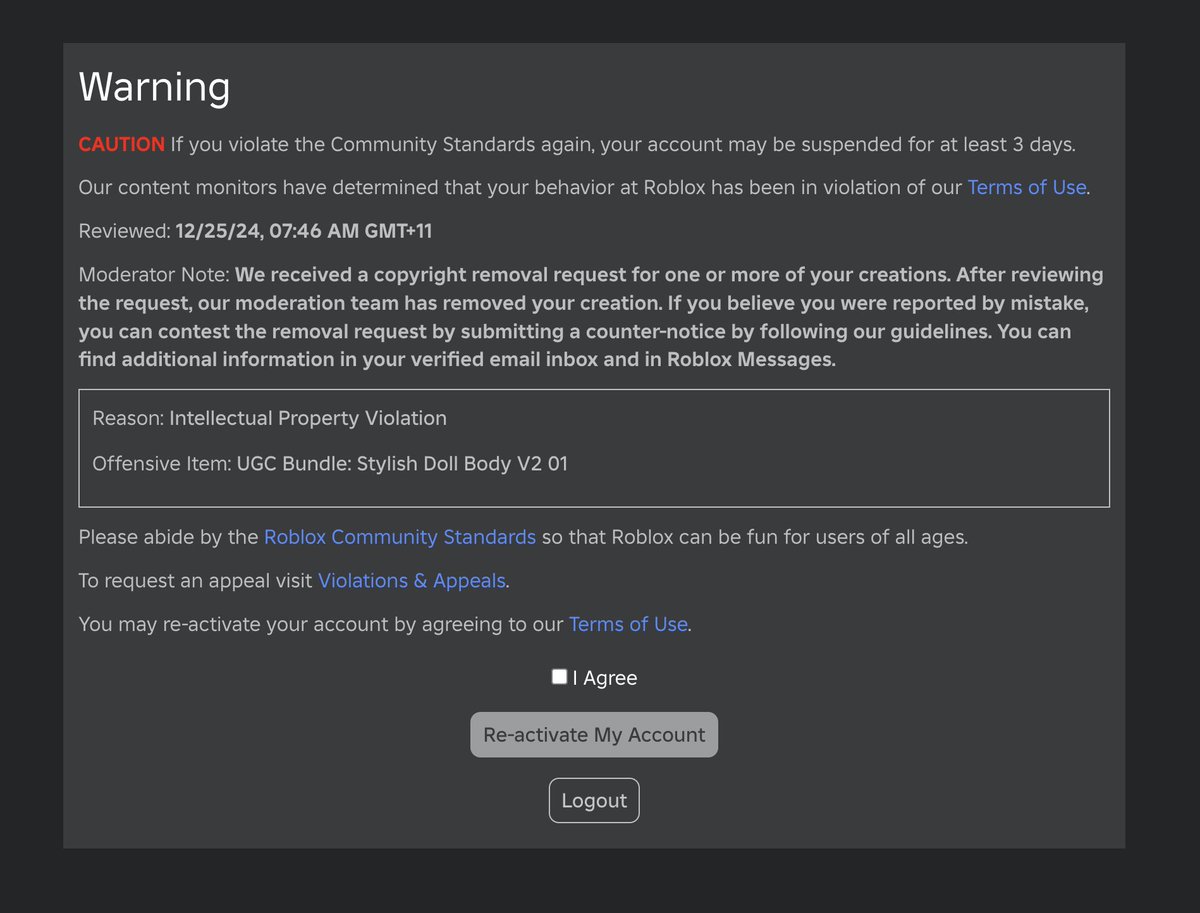Open the Roblox Community Standards link

tap(400, 537)
